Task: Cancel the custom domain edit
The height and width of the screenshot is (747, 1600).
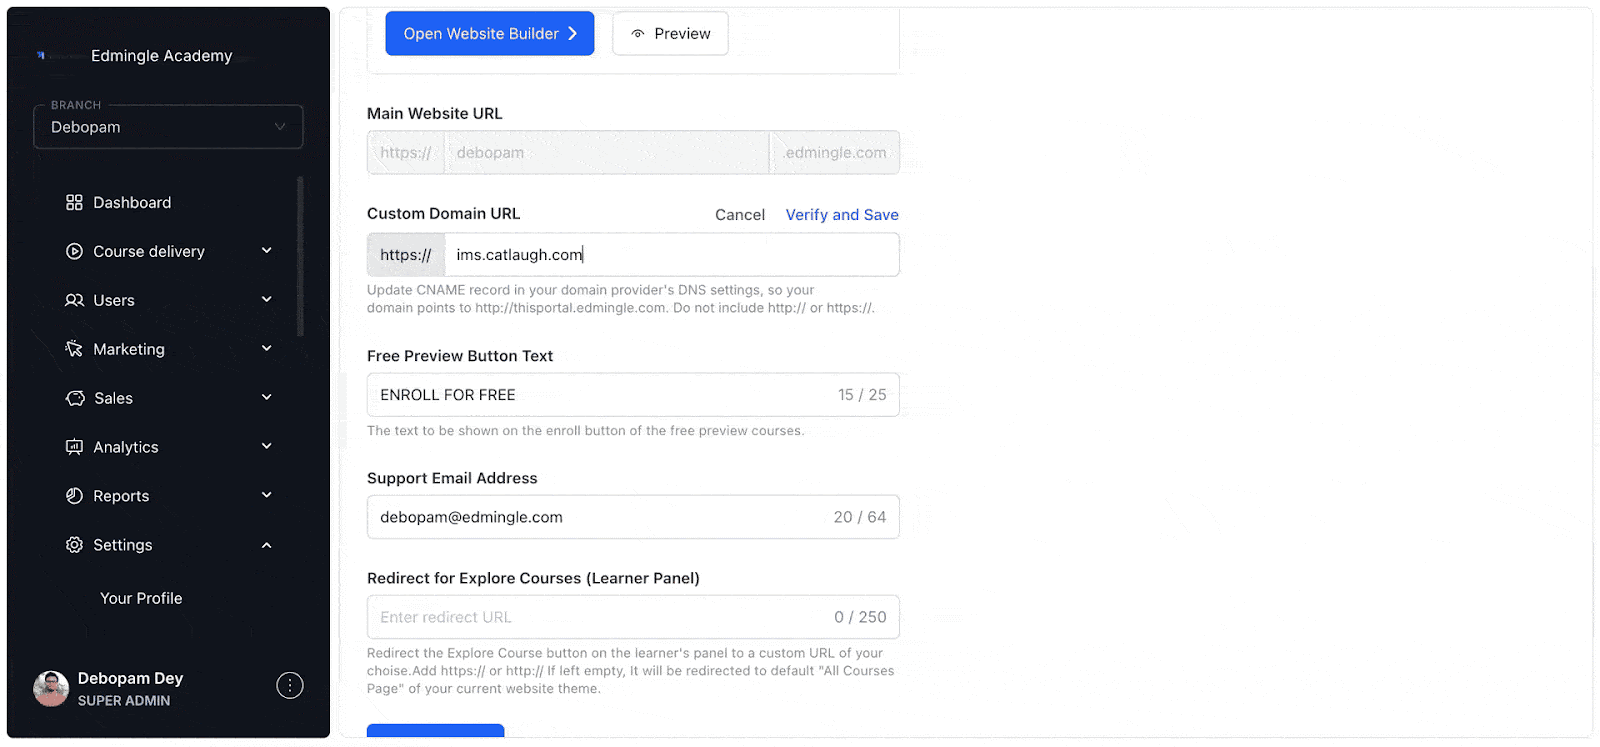Action: point(740,215)
